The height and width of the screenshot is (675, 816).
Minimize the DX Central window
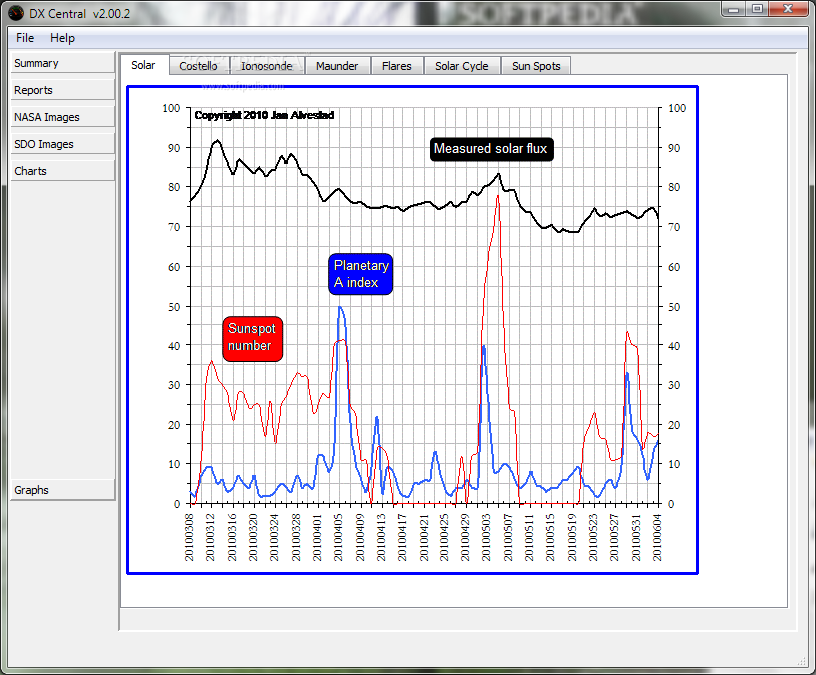coord(734,9)
